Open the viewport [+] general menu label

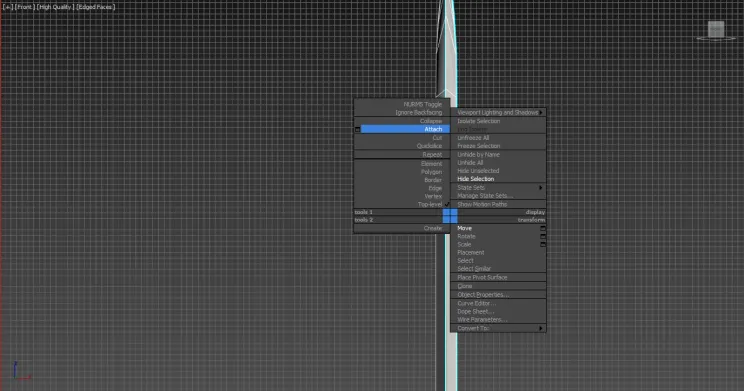click(x=8, y=7)
